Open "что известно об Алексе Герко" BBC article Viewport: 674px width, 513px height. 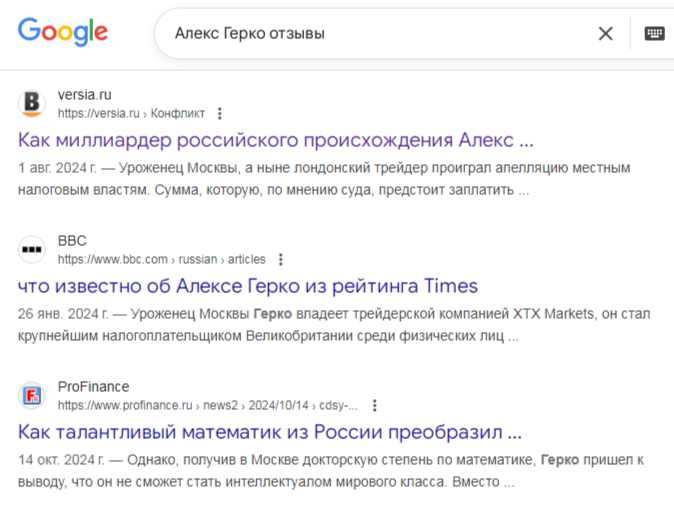(x=247, y=286)
